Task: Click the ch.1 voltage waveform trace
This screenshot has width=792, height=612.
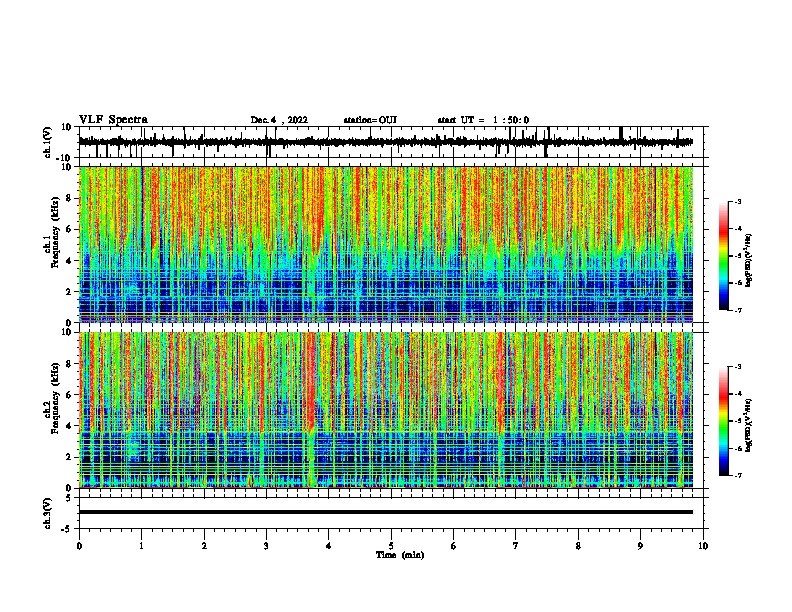Action: pyautogui.click(x=385, y=142)
